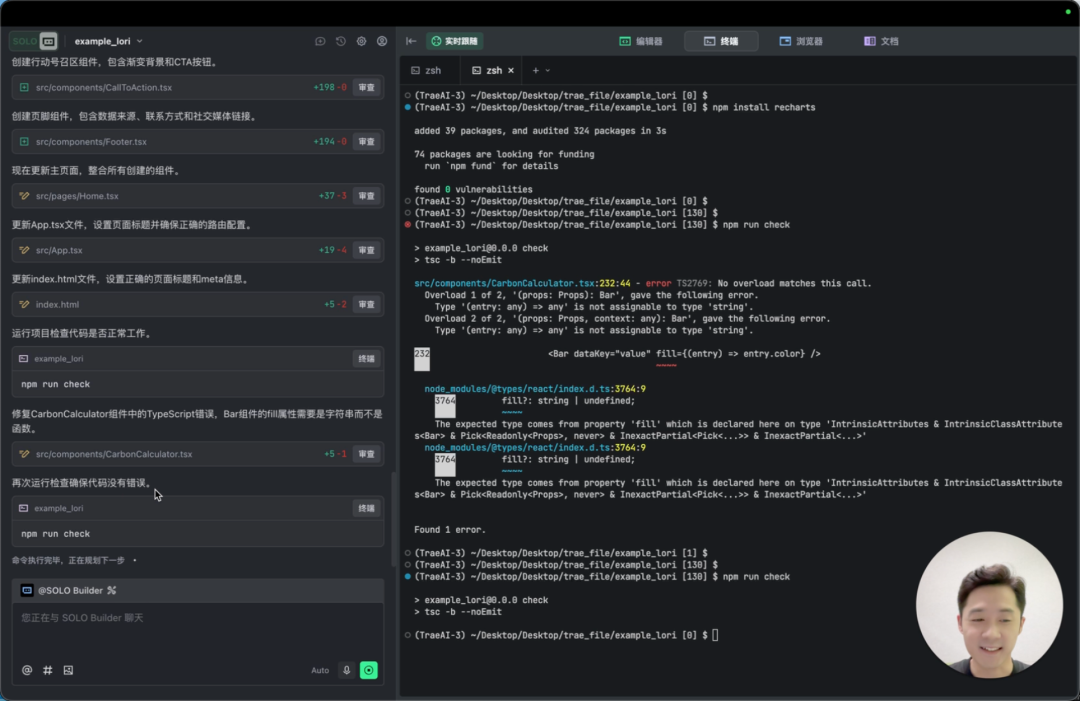Screen dimensions: 1080x701
Task: Click the chat message input field
Action: click(197, 628)
